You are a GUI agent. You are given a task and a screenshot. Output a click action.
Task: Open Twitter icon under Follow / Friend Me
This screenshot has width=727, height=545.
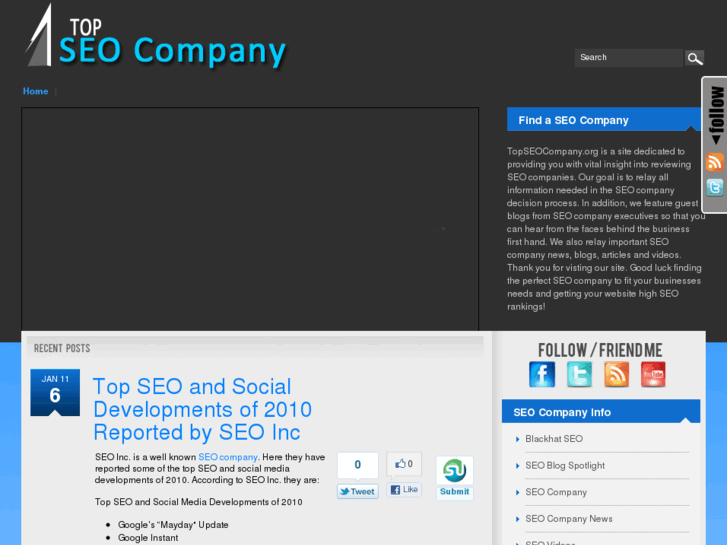(579, 374)
